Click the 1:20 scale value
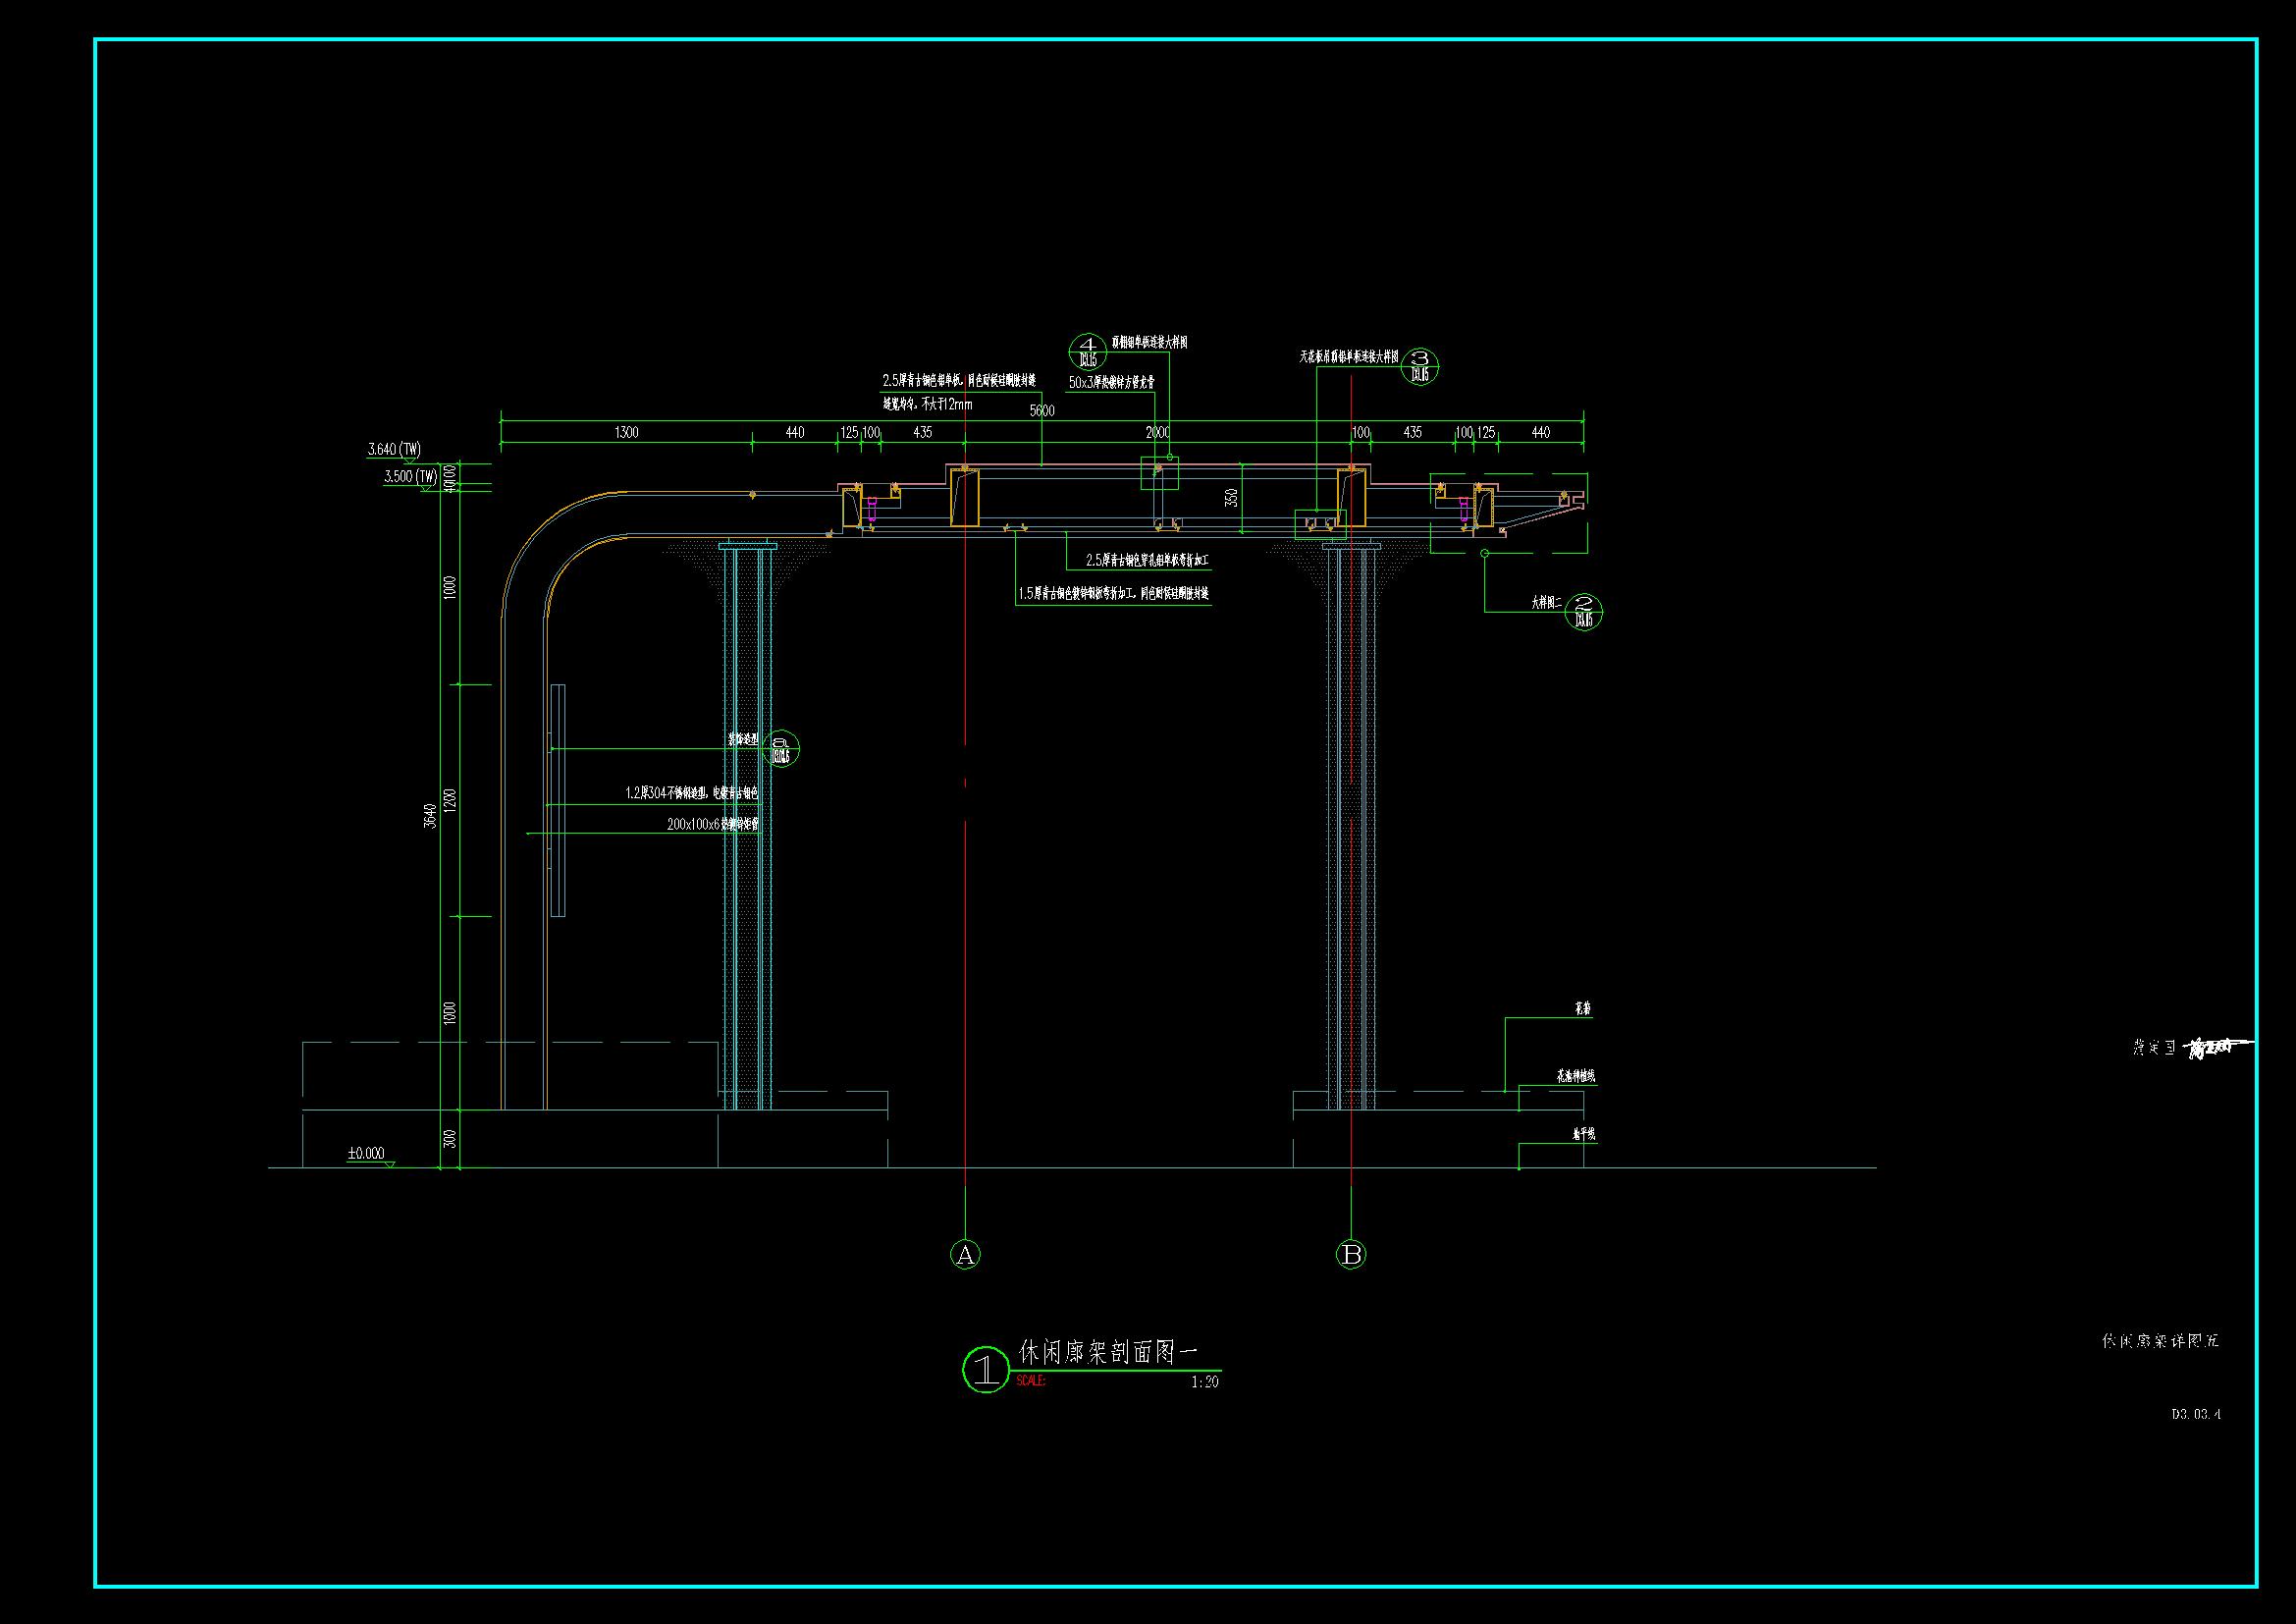This screenshot has width=2296, height=1624. coord(1205,1382)
